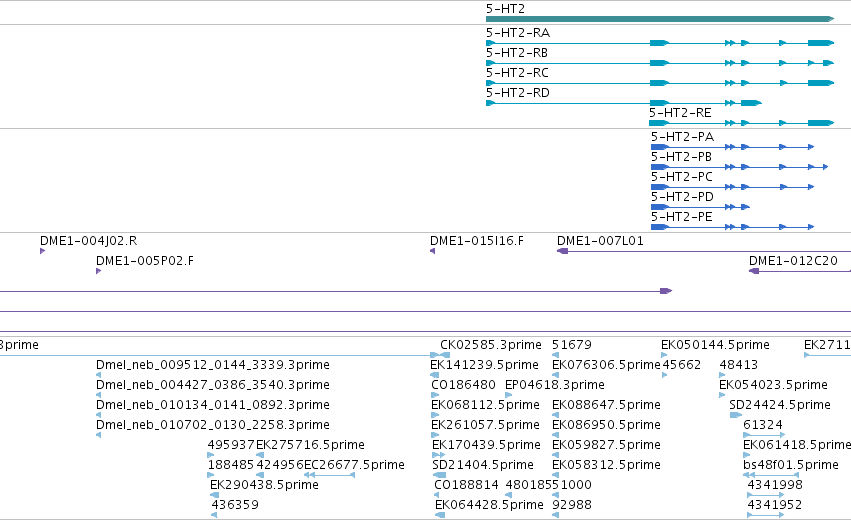The width and height of the screenshot is (851, 520).
Task: Click the DME1-007L01 purple arrowhead
Action: [x=562, y=251]
